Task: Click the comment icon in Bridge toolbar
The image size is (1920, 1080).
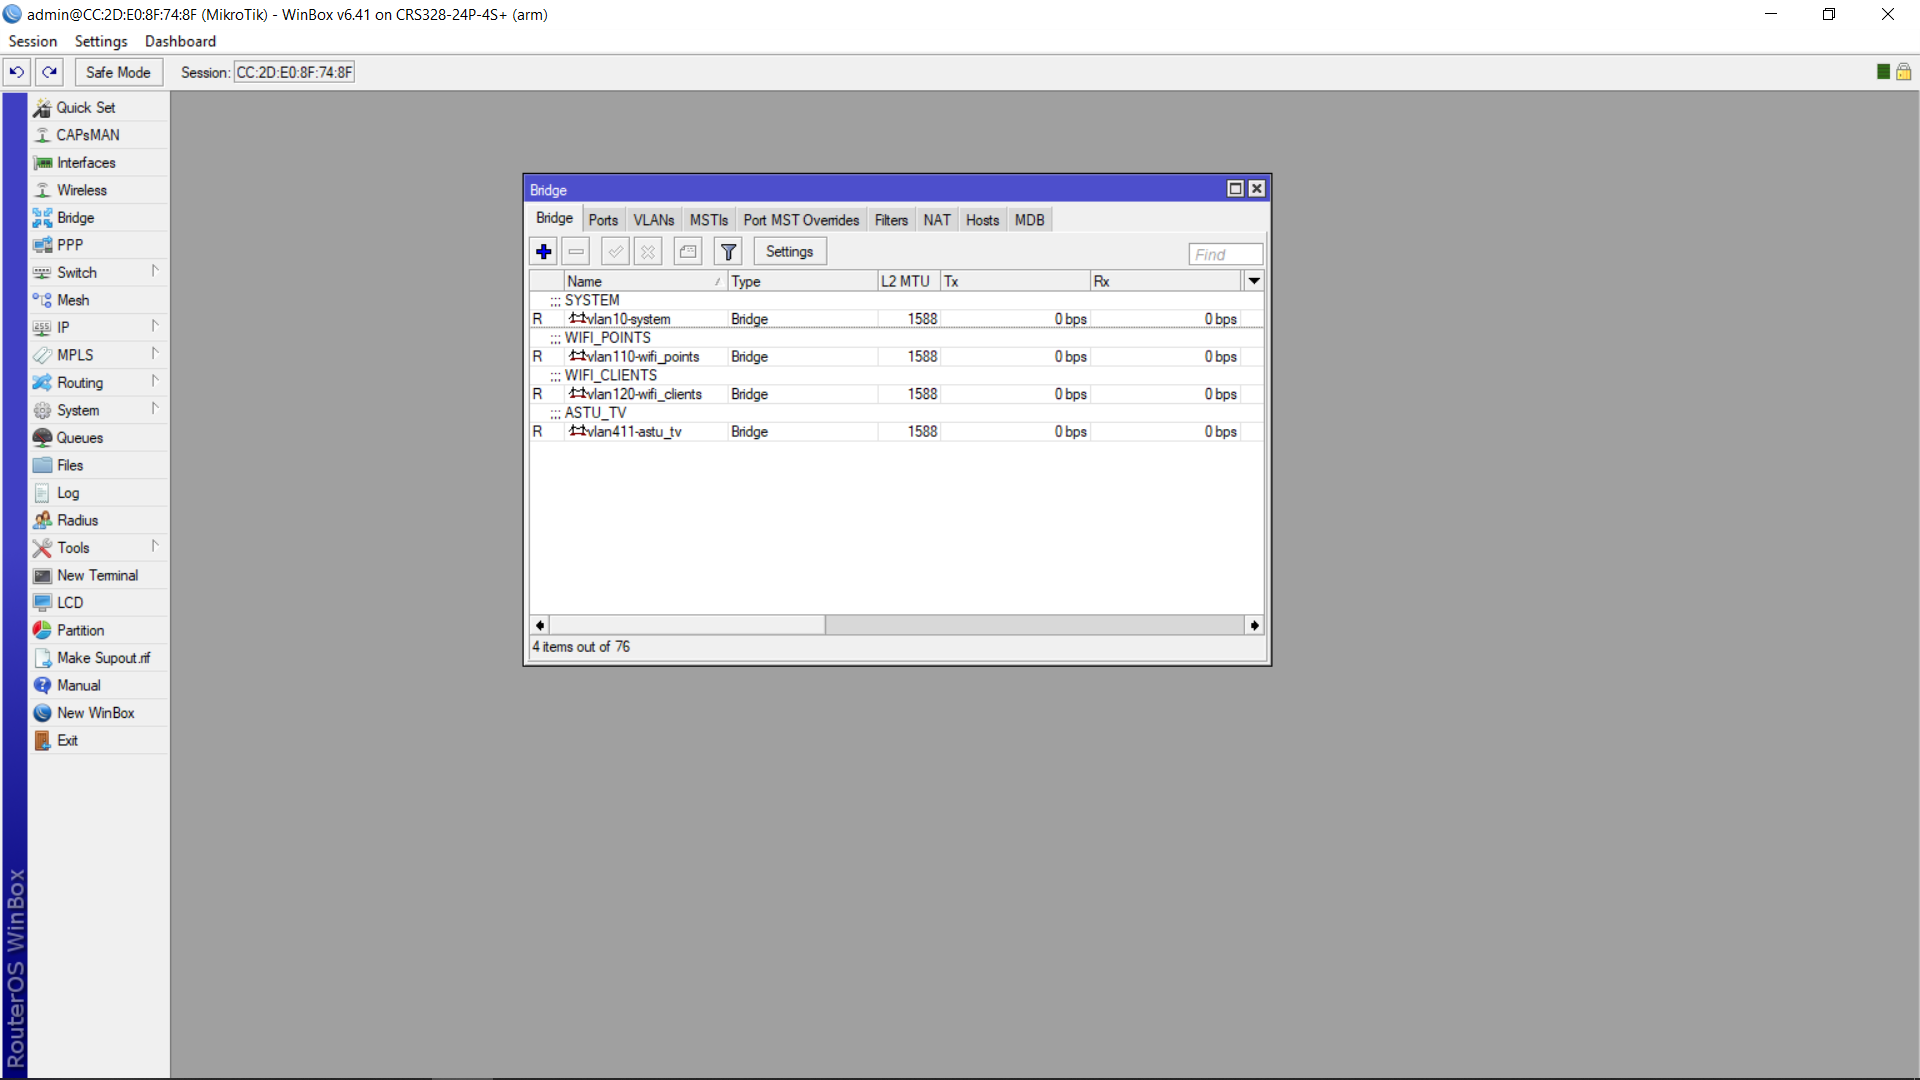Action: pyautogui.click(x=688, y=252)
